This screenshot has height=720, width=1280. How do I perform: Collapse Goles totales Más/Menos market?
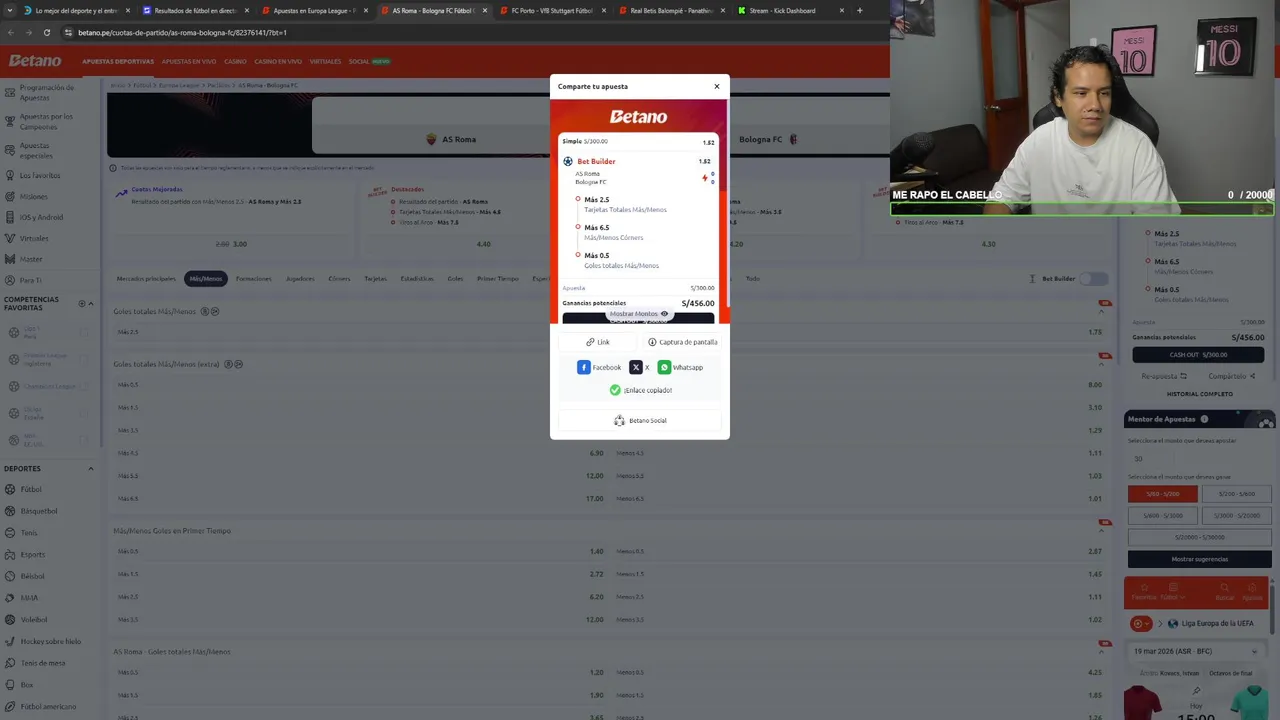coord(1101,312)
